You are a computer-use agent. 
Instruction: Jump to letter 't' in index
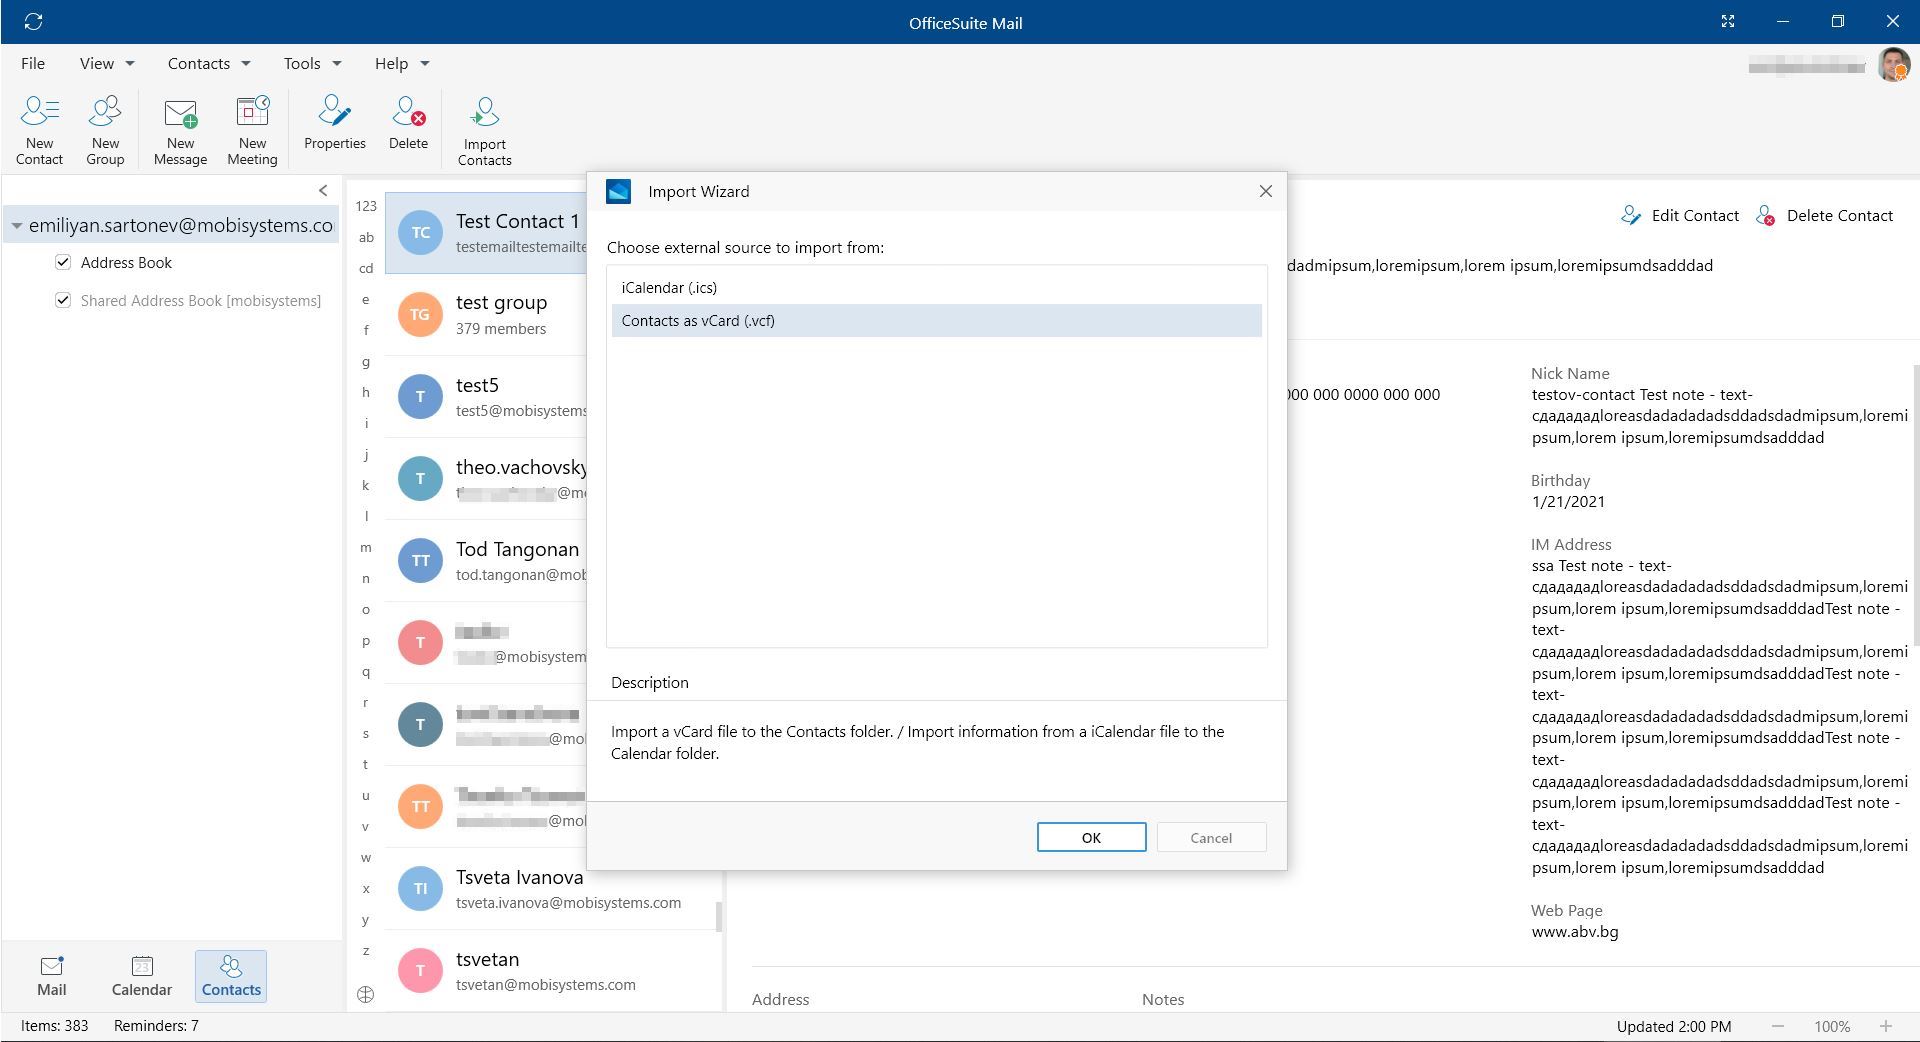(366, 764)
